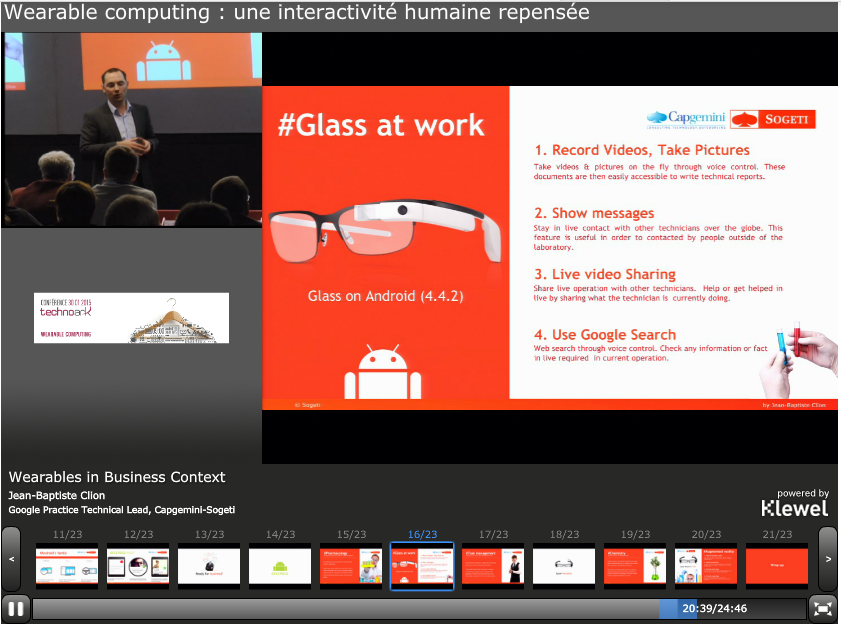Screen dimensions: 841x626
Task: Jump to slide 12/23 thumbnail
Action: click(138, 566)
